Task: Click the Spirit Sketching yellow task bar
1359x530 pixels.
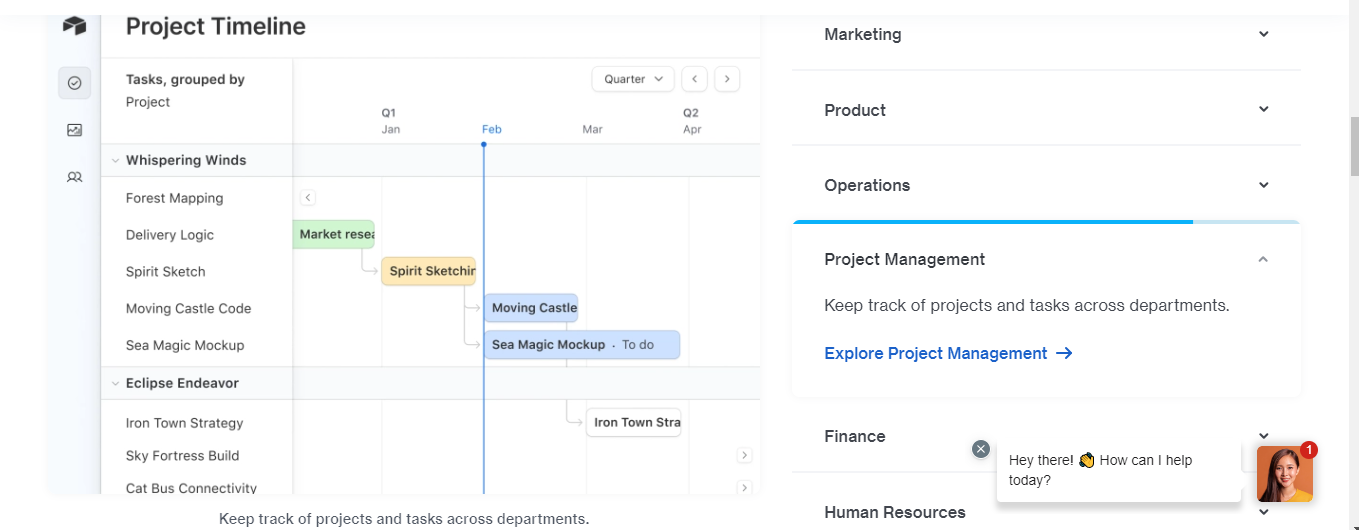Action: click(x=429, y=271)
